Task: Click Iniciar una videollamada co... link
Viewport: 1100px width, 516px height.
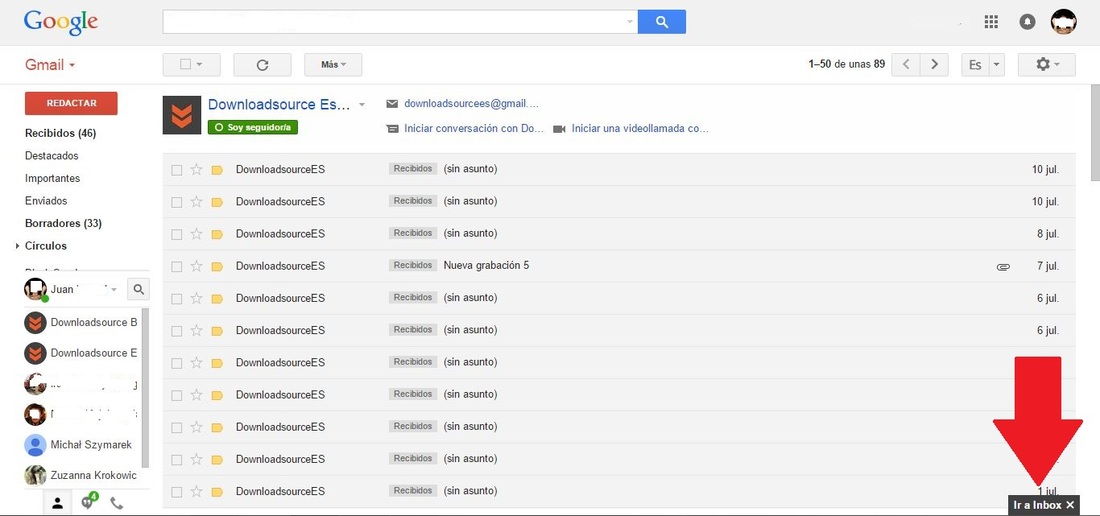Action: pyautogui.click(x=640, y=129)
